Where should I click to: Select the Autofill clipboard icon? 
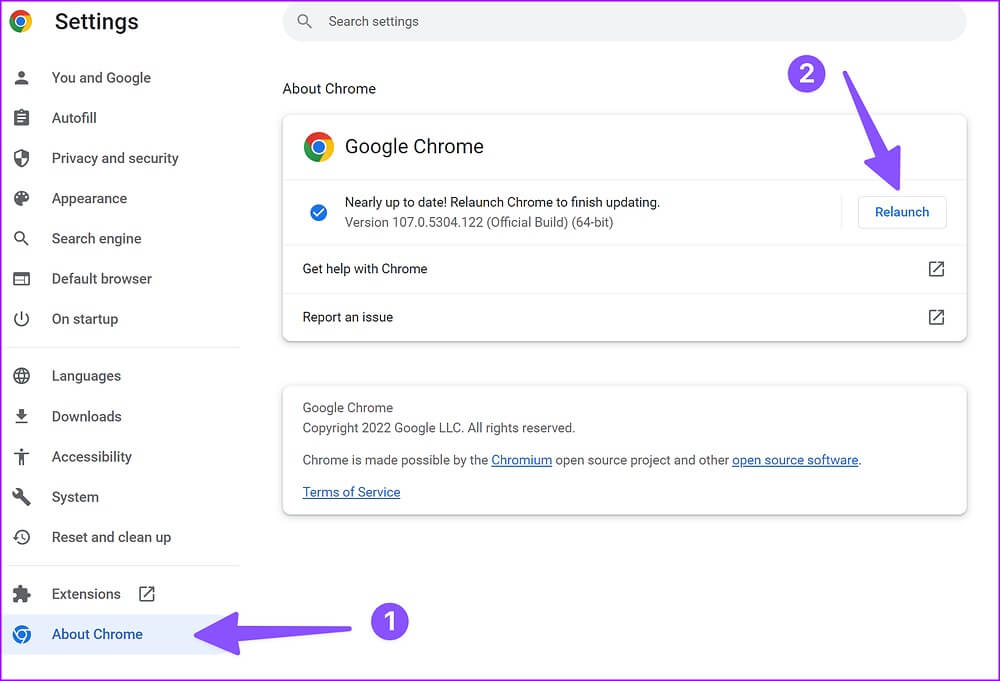point(21,118)
